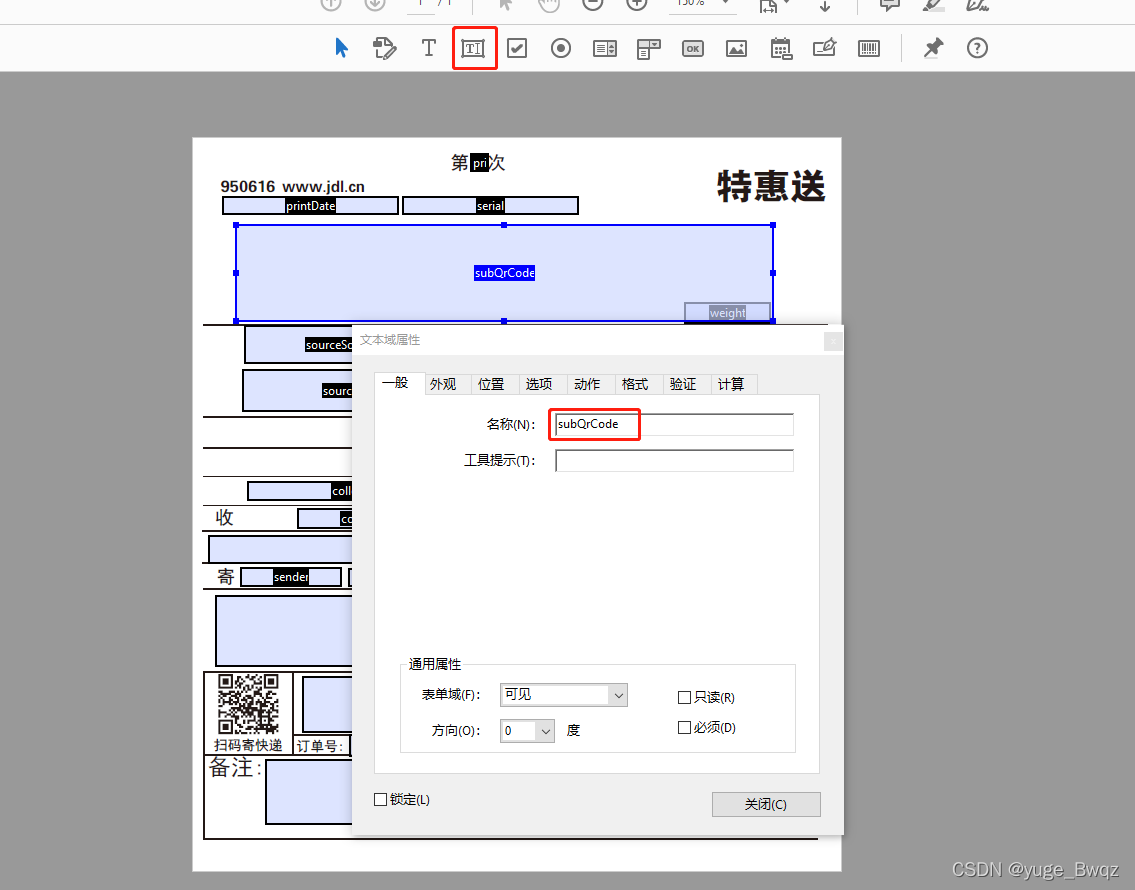Insert a barcode field from toolbar
Screen dimensions: 1135x890
tap(869, 48)
